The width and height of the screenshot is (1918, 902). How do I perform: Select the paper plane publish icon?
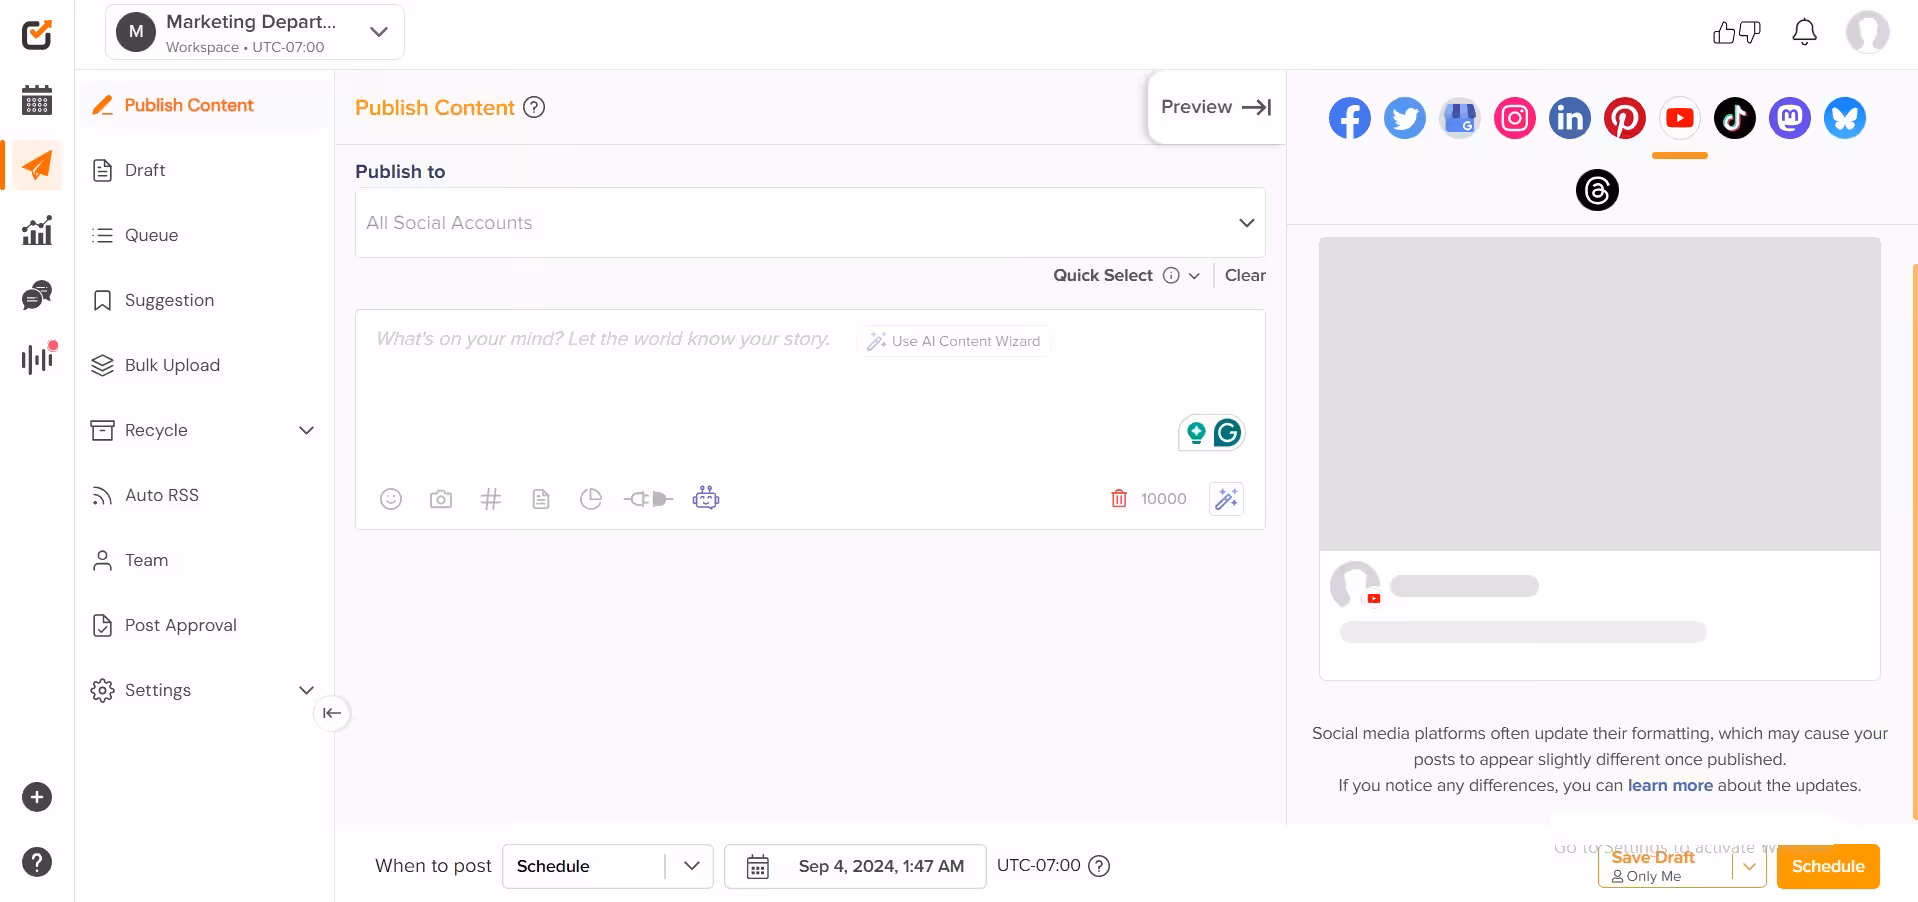point(37,165)
